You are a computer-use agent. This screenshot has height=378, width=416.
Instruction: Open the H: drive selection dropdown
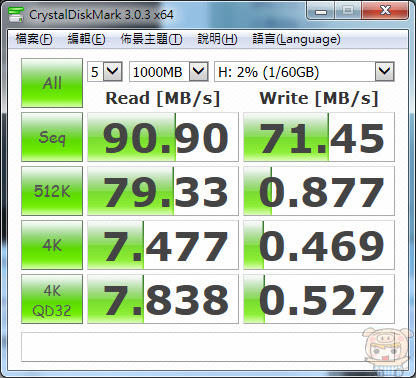coord(304,71)
